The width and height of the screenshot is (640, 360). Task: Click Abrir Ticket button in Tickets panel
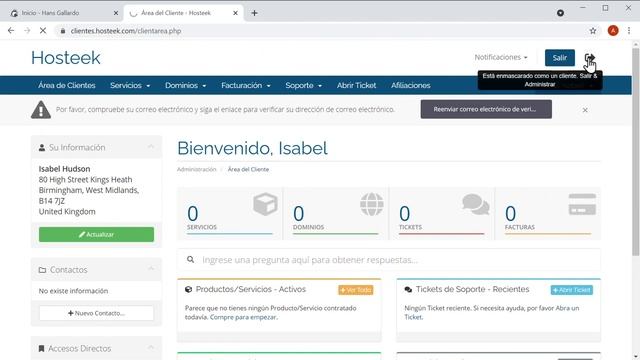(571, 290)
